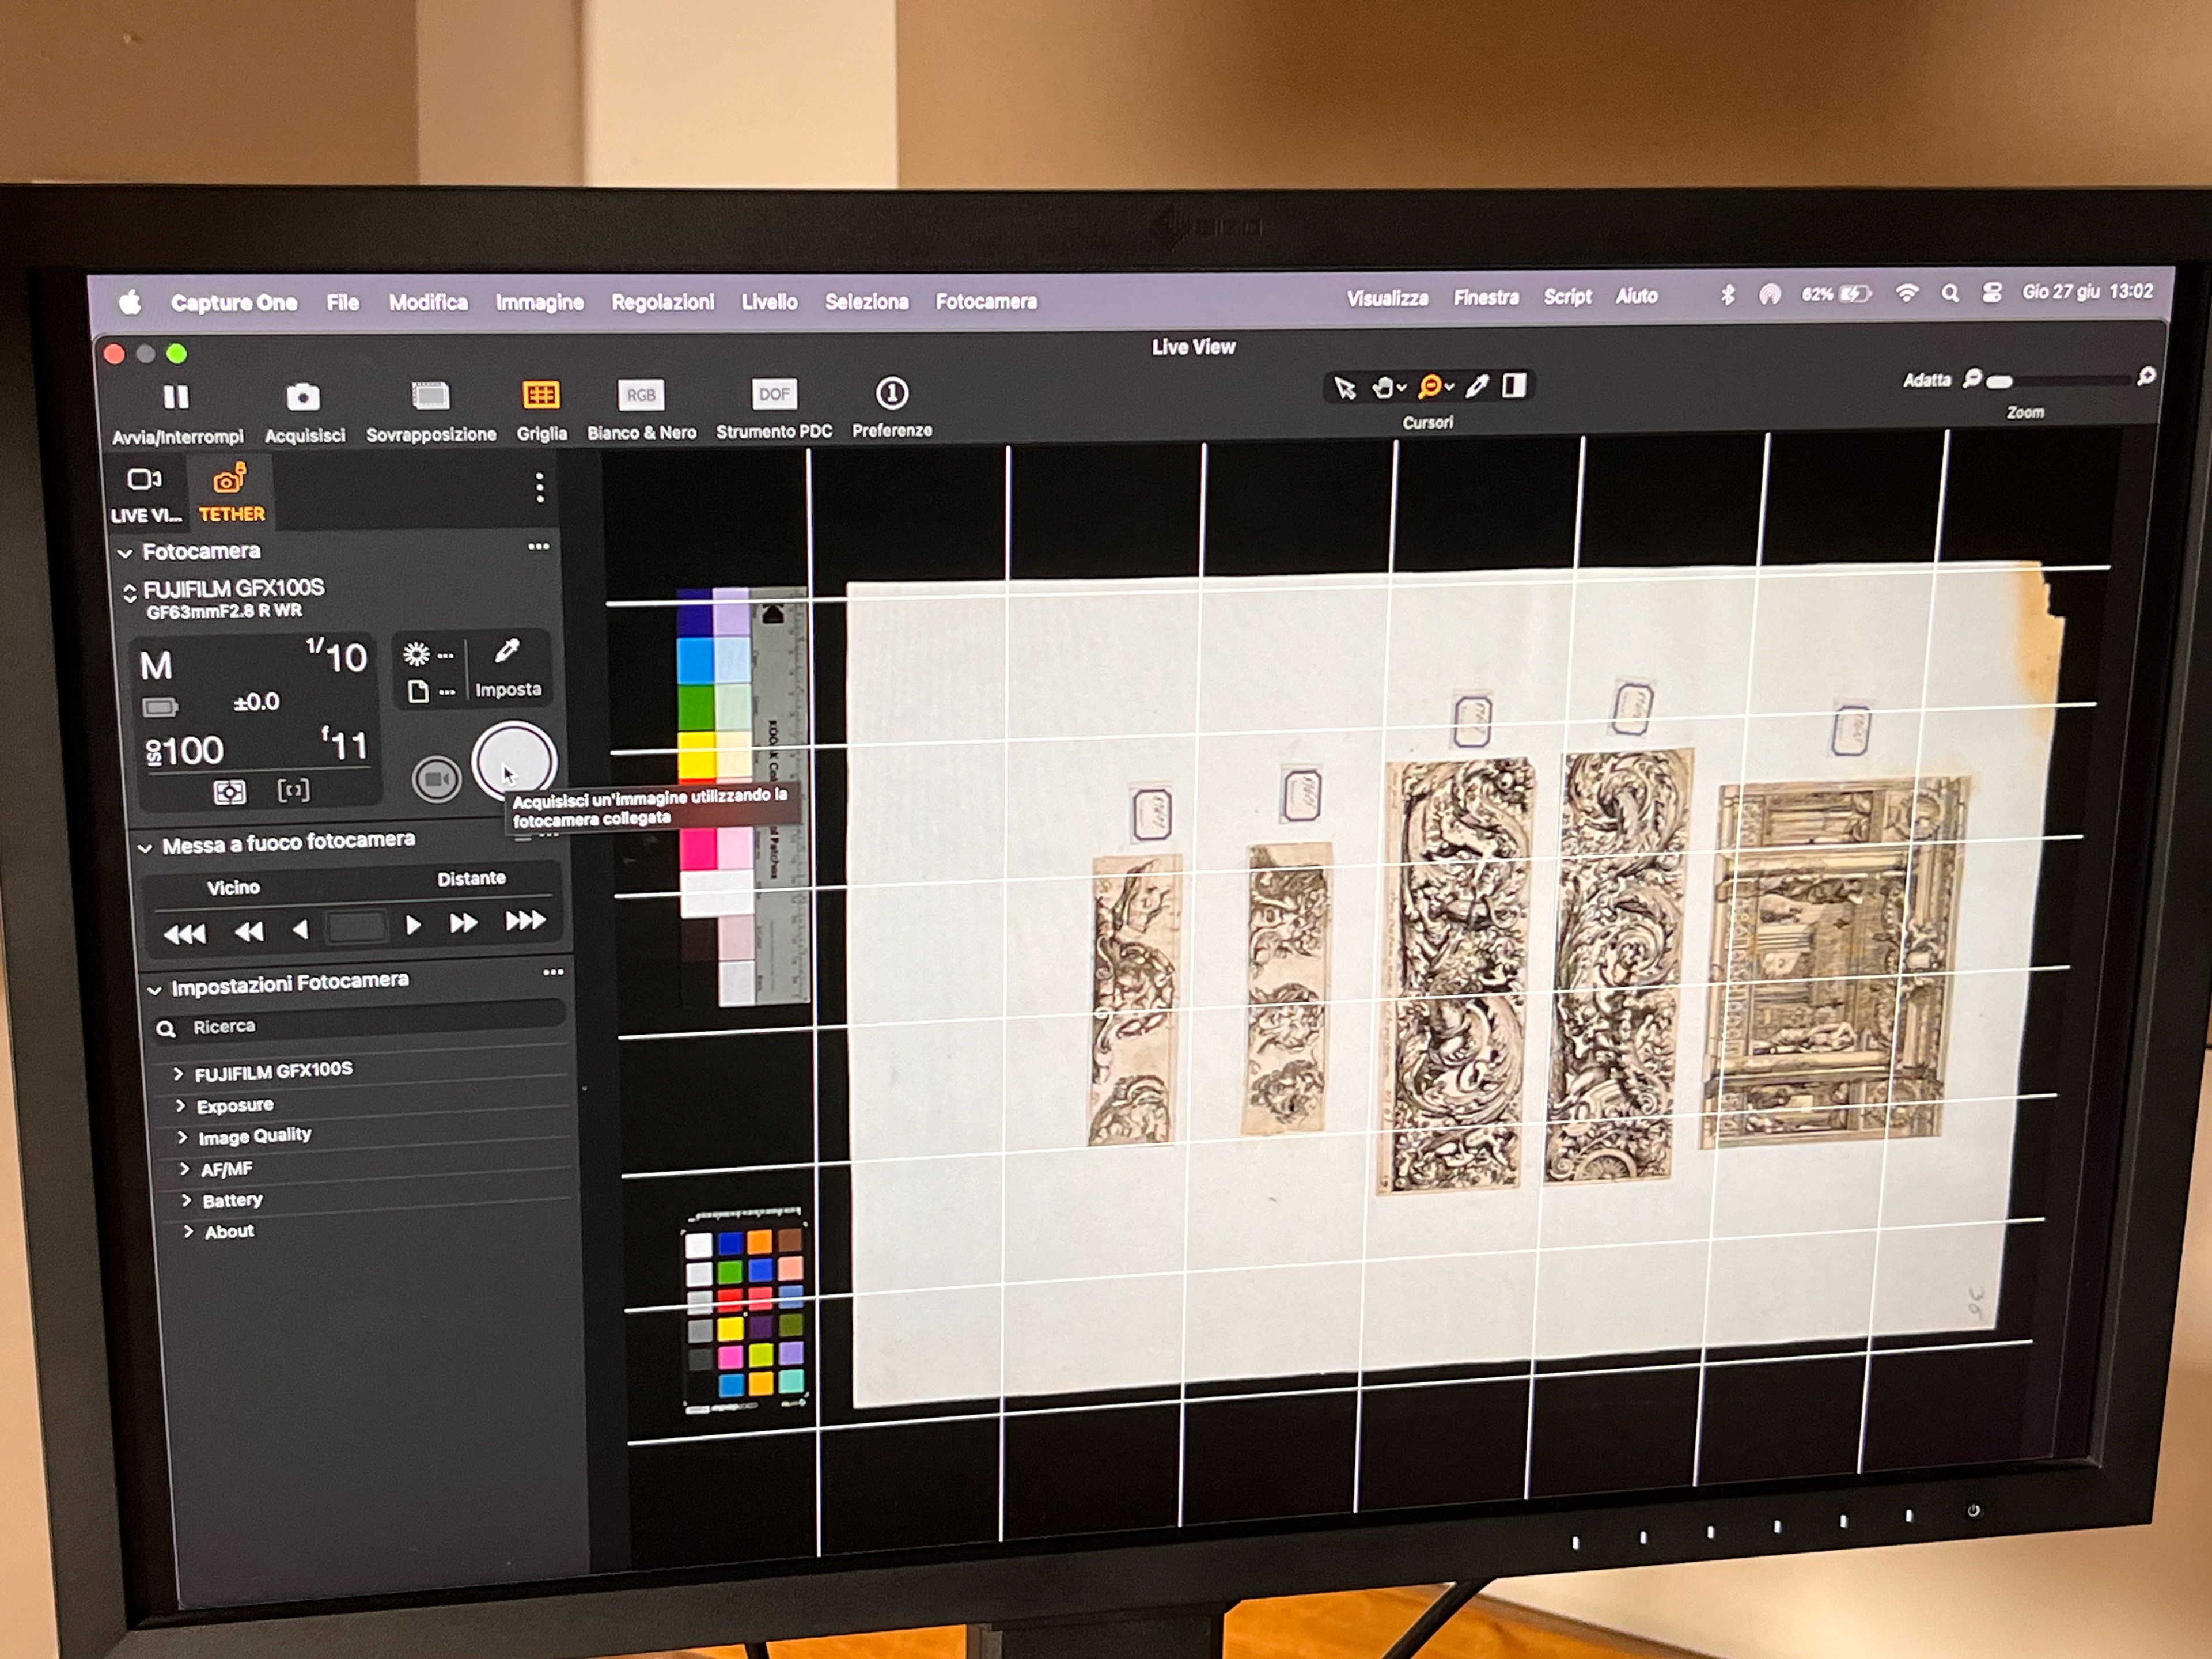Toggle the Strumento PDC DOF tool
The image size is (2212, 1659).
tap(774, 394)
